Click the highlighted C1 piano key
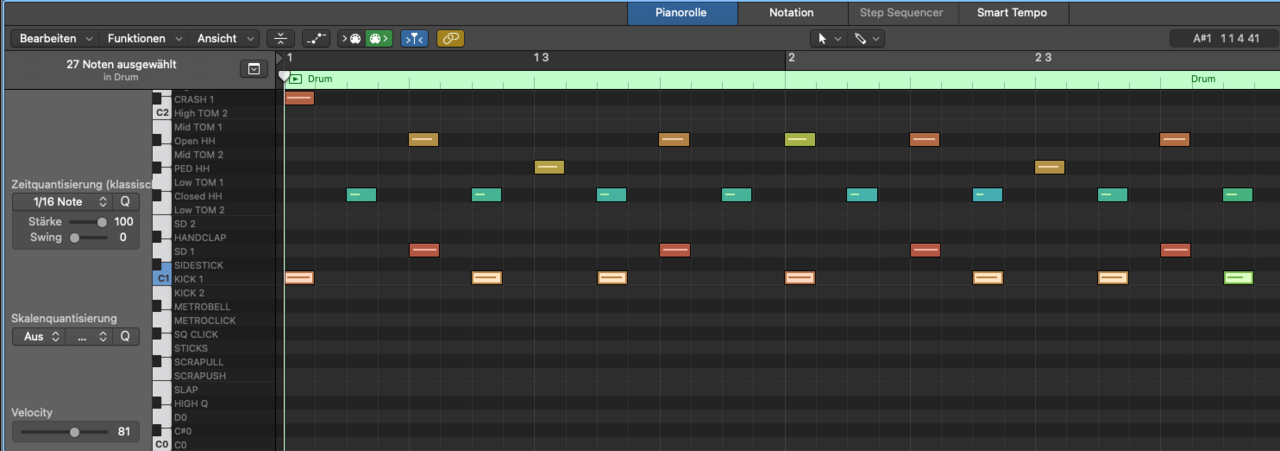This screenshot has height=451, width=1280. pyautogui.click(x=162, y=279)
